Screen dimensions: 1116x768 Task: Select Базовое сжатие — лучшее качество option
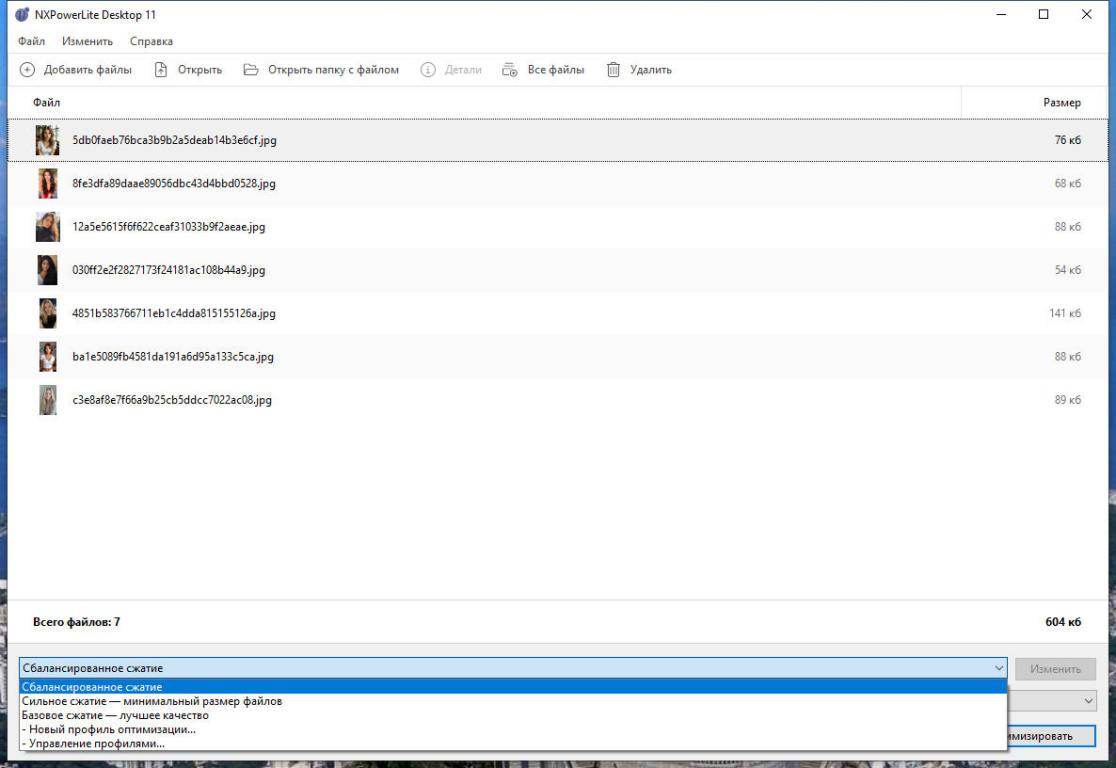[x=115, y=715]
